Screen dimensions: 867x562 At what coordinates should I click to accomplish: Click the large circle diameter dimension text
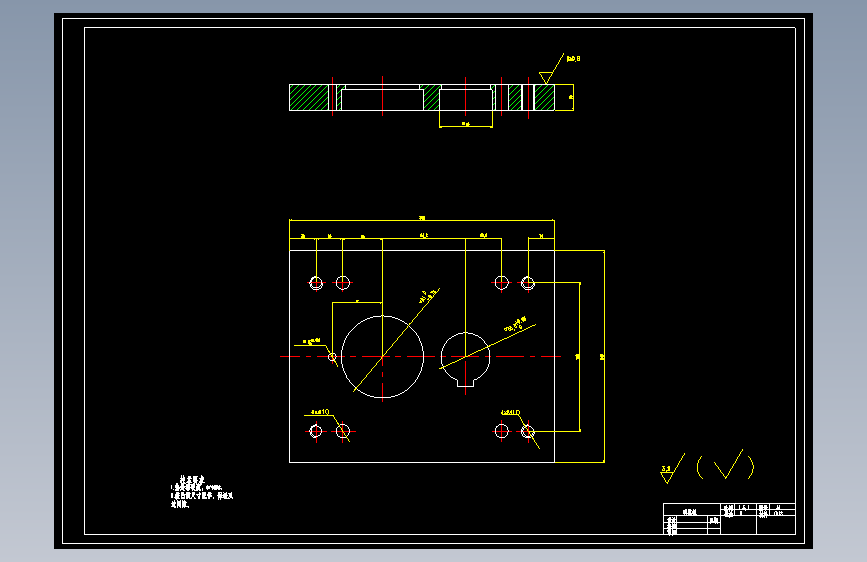coord(427,296)
